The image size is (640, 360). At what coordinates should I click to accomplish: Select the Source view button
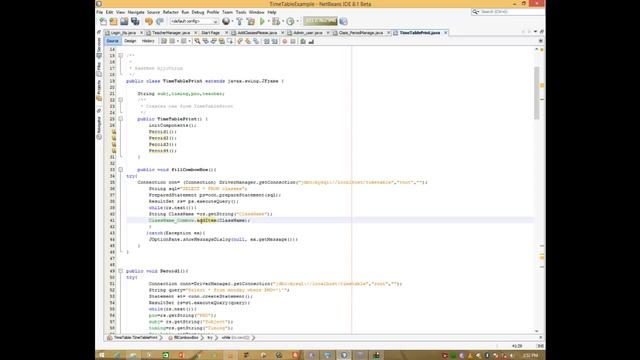point(112,41)
